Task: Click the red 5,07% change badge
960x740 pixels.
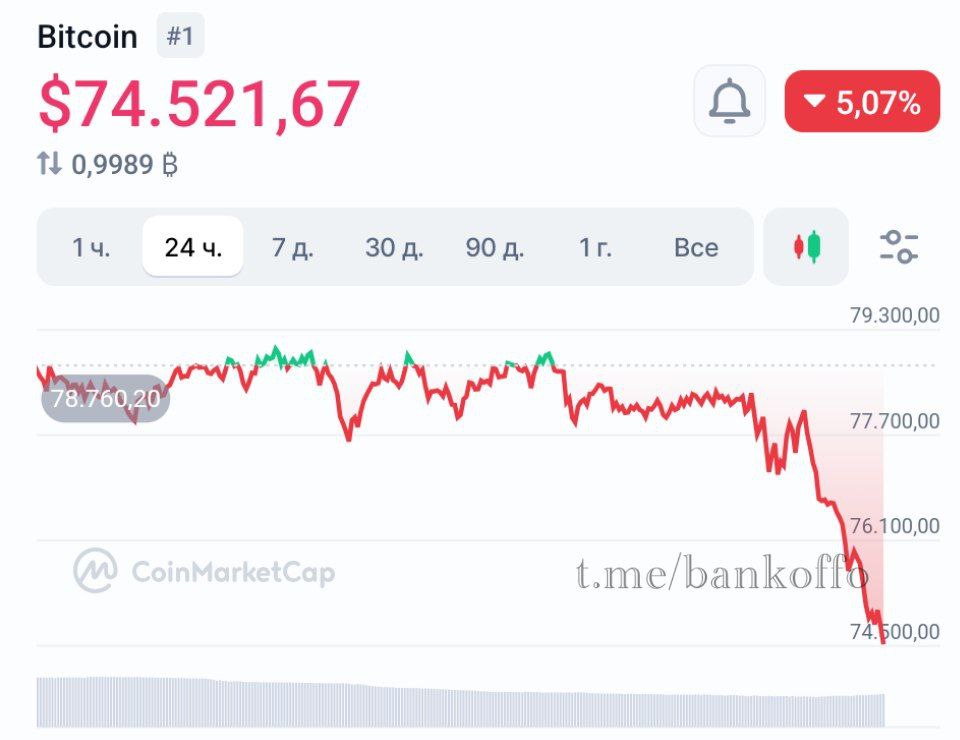Action: (862, 101)
